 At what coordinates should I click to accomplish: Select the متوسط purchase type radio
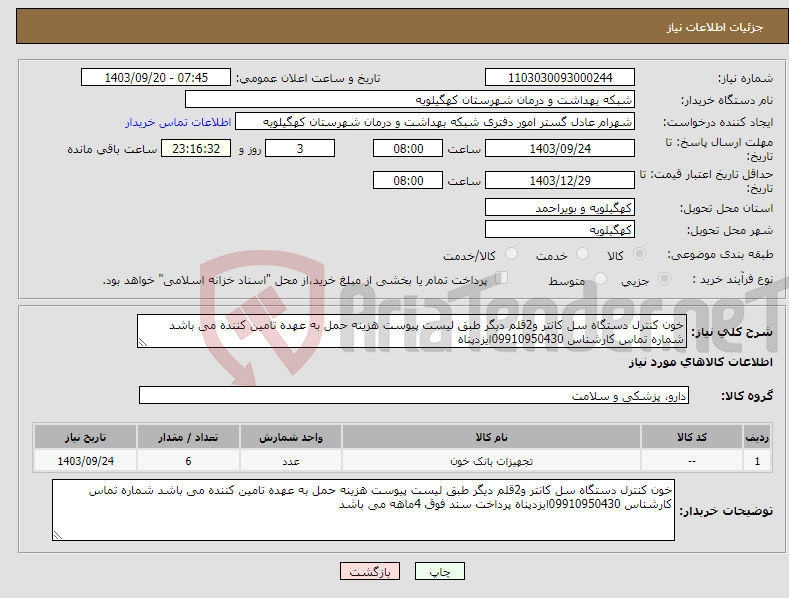[600, 278]
